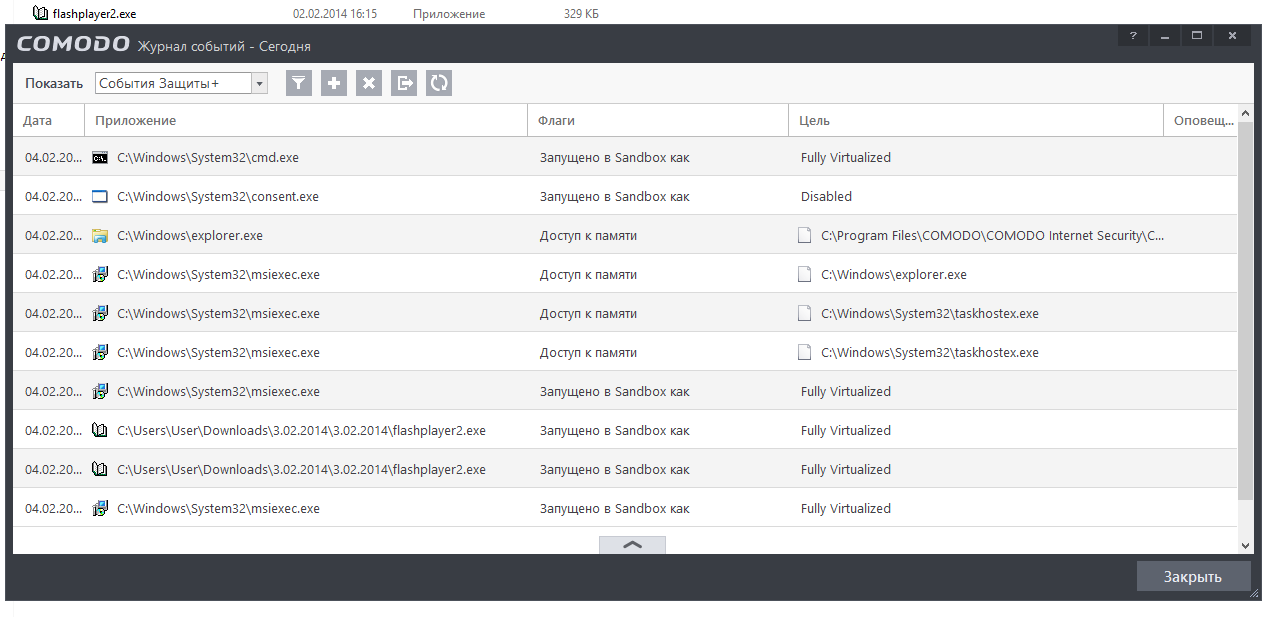This screenshot has width=1284, height=617.
Task: Click Приложение file type in background window
Action: click(449, 14)
